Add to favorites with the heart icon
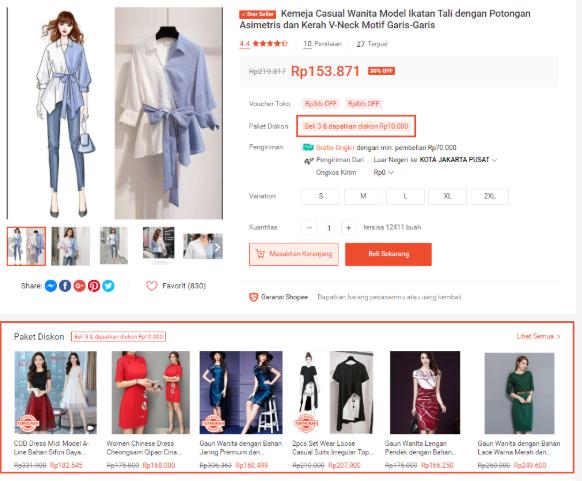Image resolution: width=582 pixels, height=481 pixels. click(x=151, y=286)
